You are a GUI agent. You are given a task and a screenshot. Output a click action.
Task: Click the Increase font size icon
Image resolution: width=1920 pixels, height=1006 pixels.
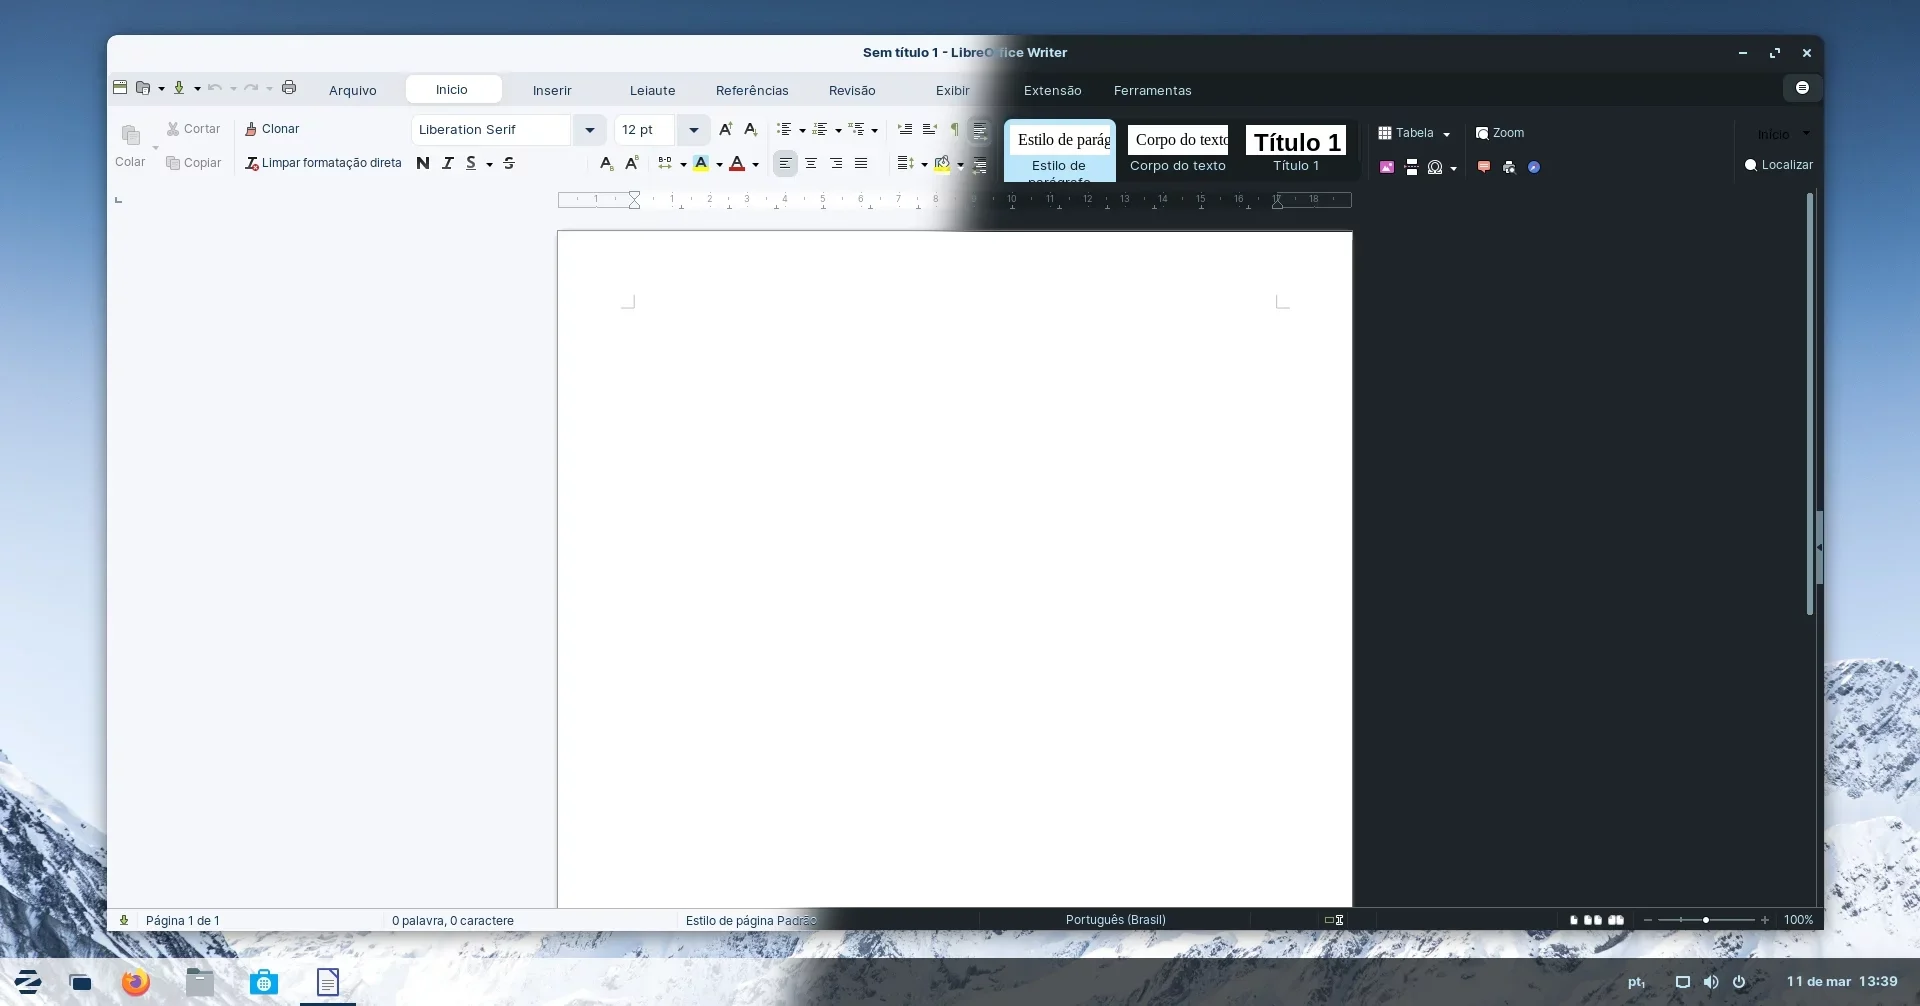click(726, 129)
